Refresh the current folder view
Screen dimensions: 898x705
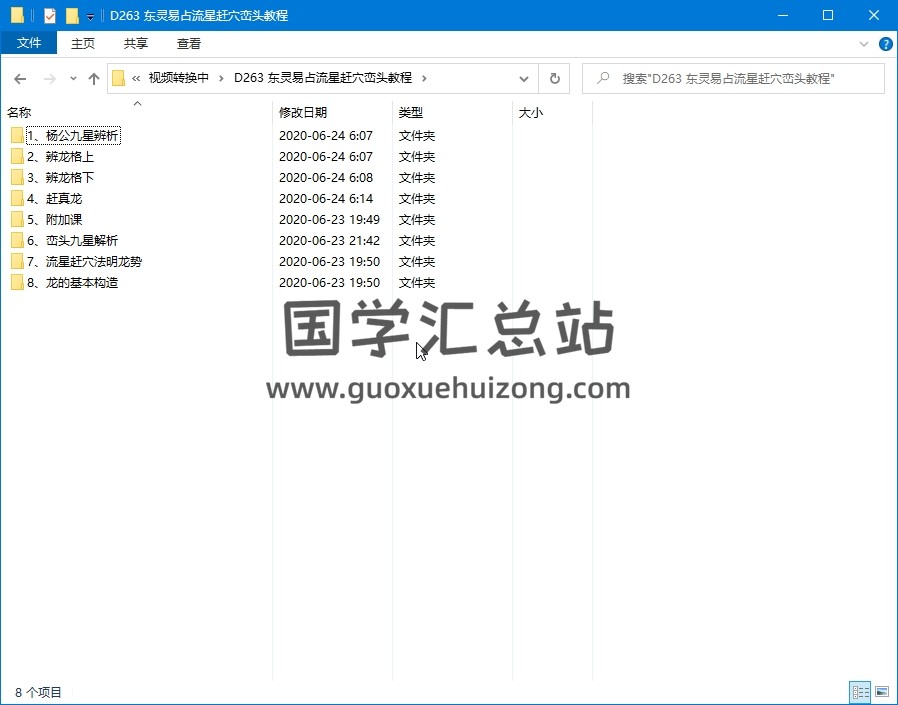click(554, 79)
